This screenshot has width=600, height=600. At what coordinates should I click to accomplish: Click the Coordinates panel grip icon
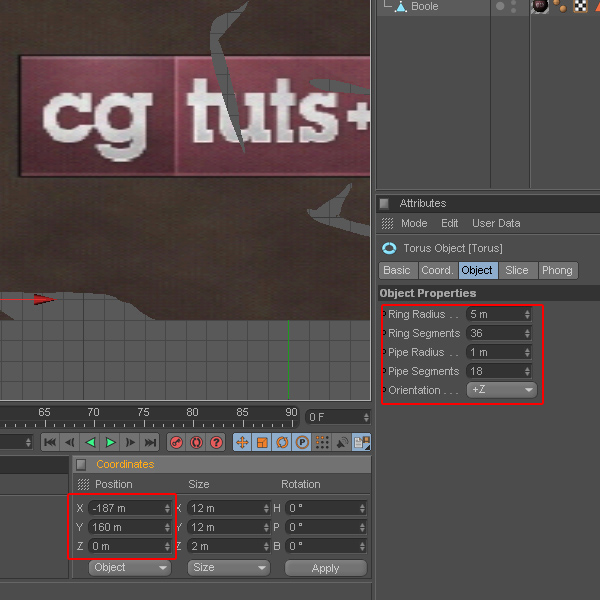[81, 465]
